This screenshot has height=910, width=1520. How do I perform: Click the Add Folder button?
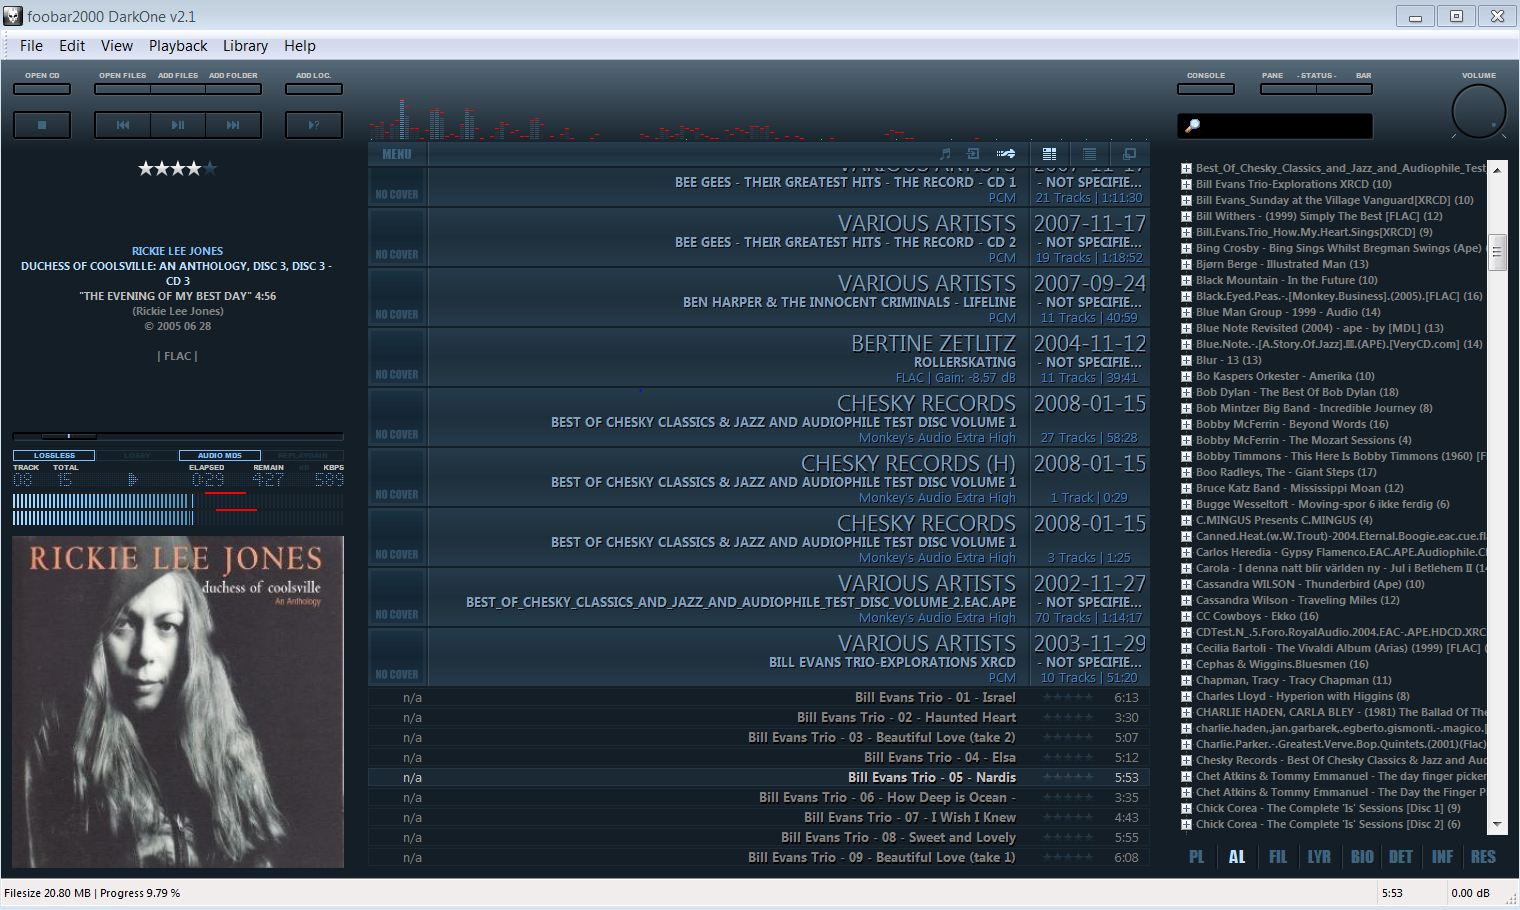tap(233, 88)
